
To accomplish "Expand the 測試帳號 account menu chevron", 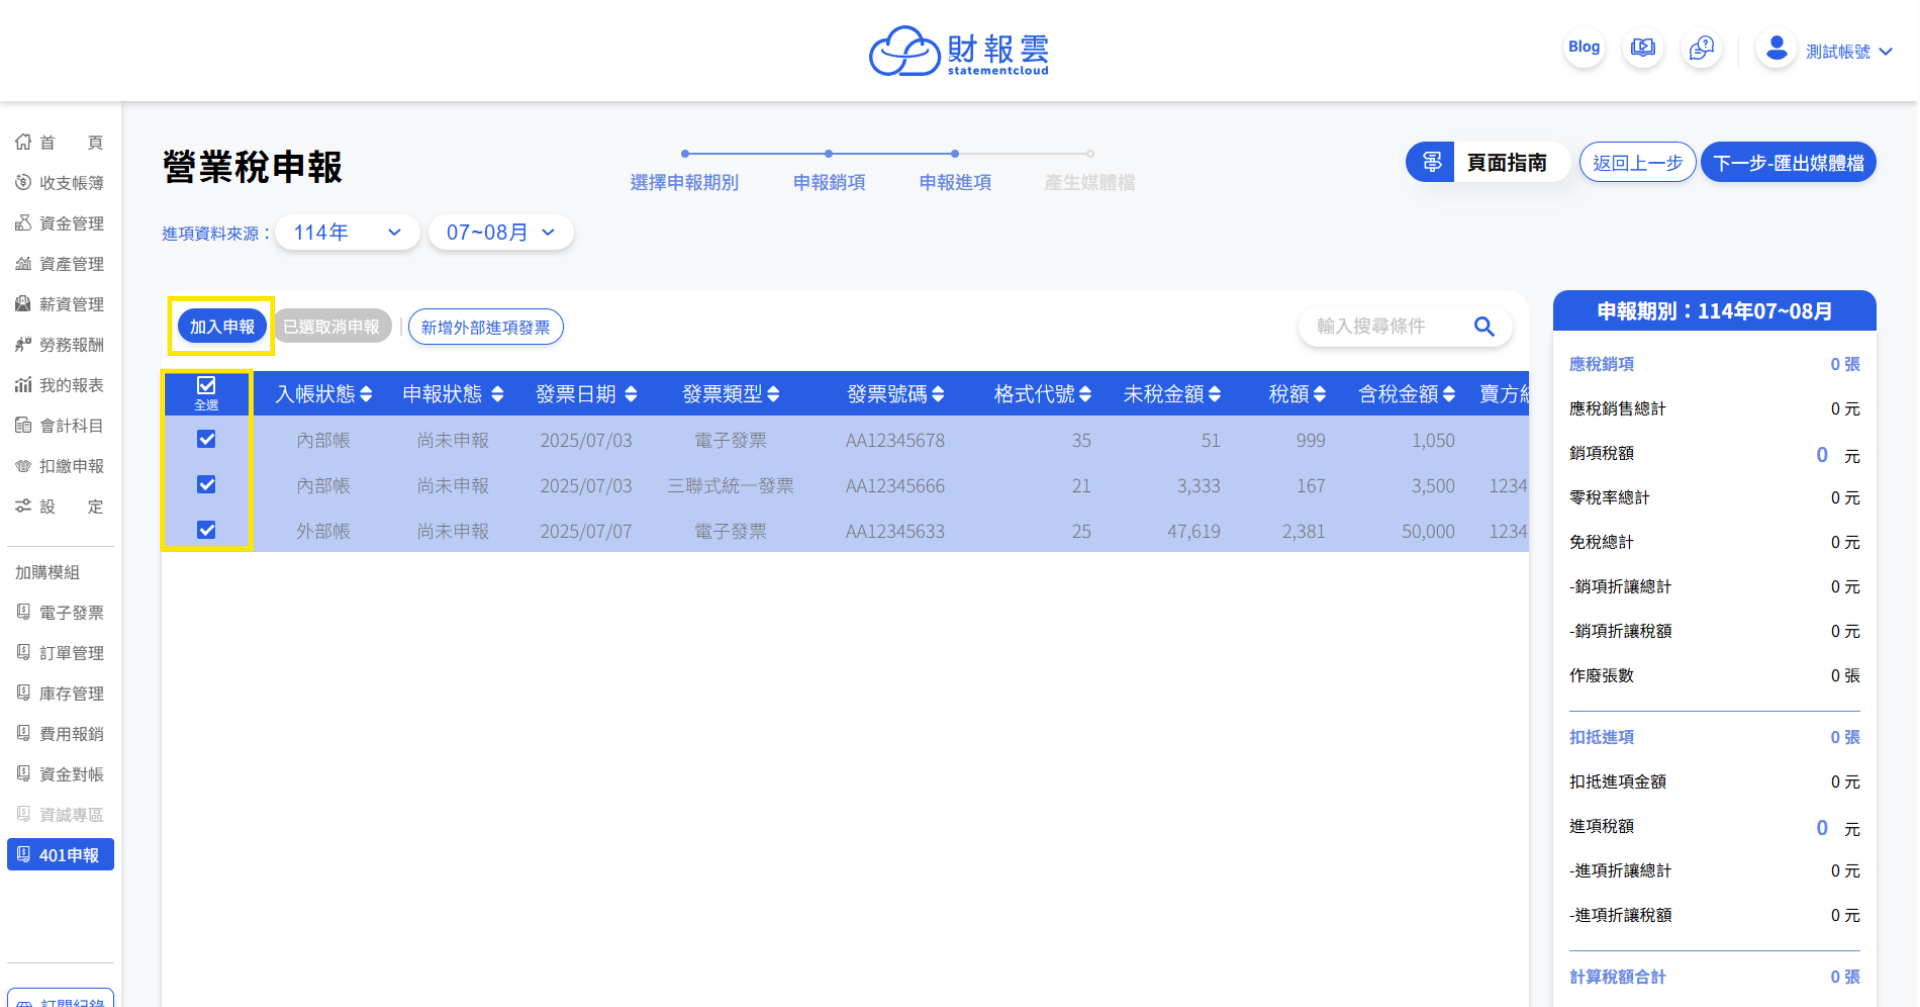I will (1886, 52).
